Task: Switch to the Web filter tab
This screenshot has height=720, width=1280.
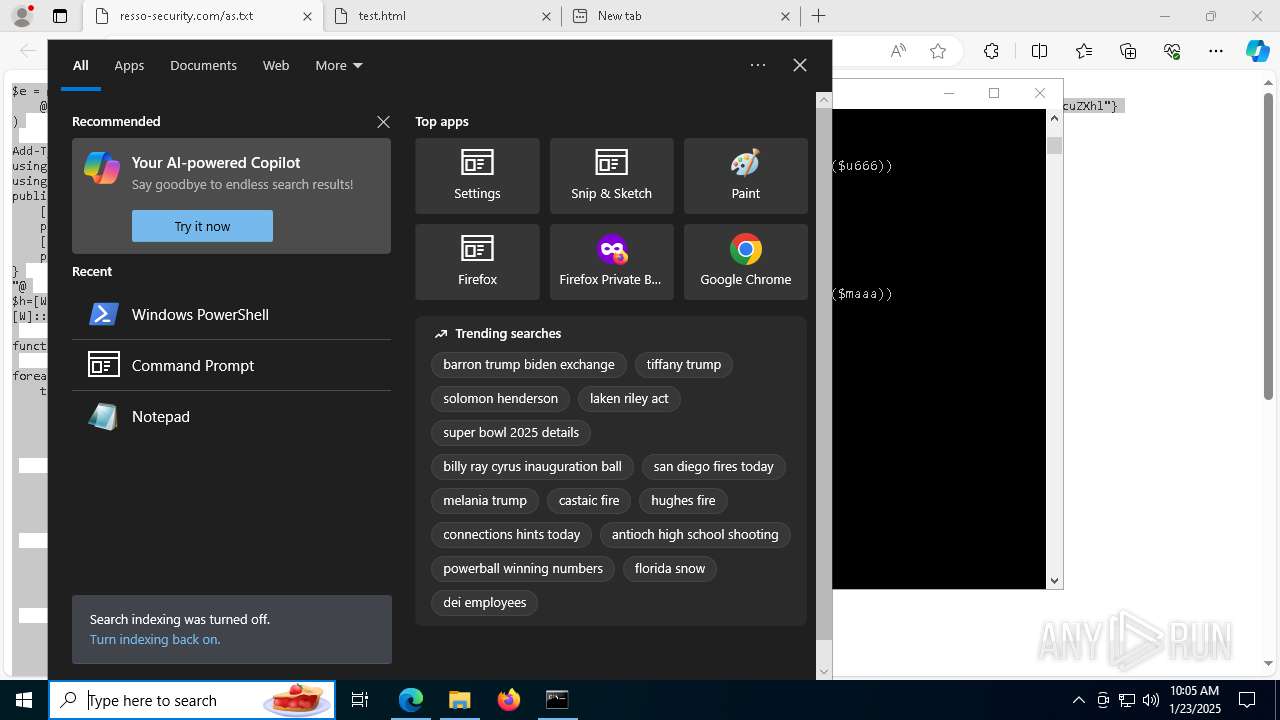Action: pos(276,65)
